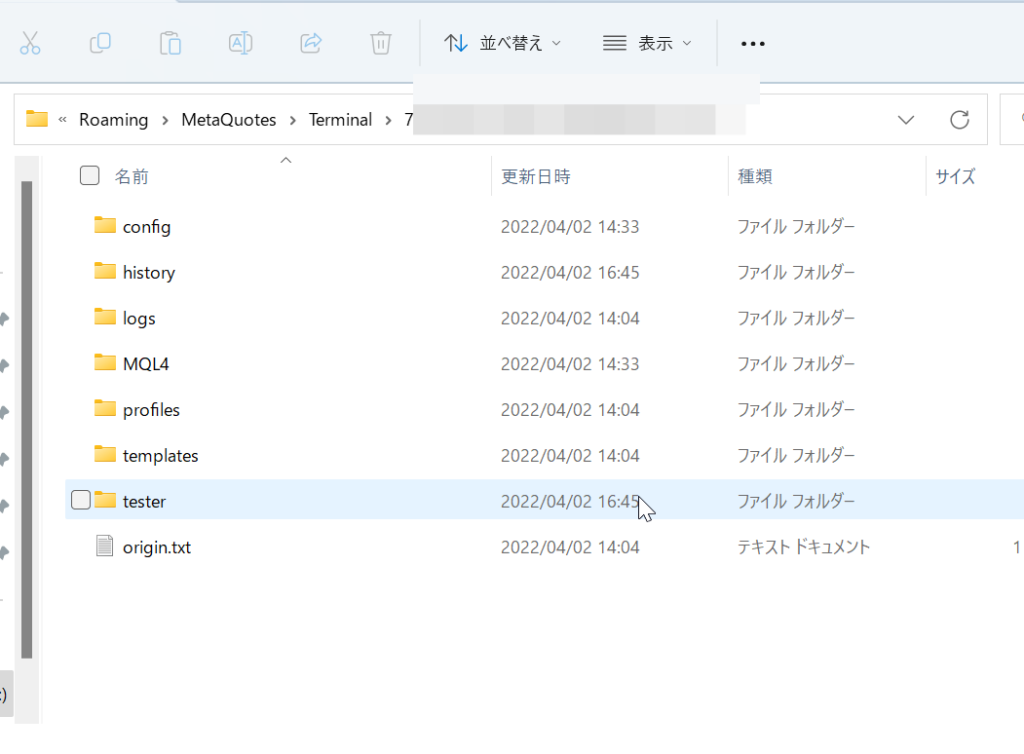Image resolution: width=1024 pixels, height=754 pixels.
Task: Sort by the 更新日時 column header
Action: 536,176
